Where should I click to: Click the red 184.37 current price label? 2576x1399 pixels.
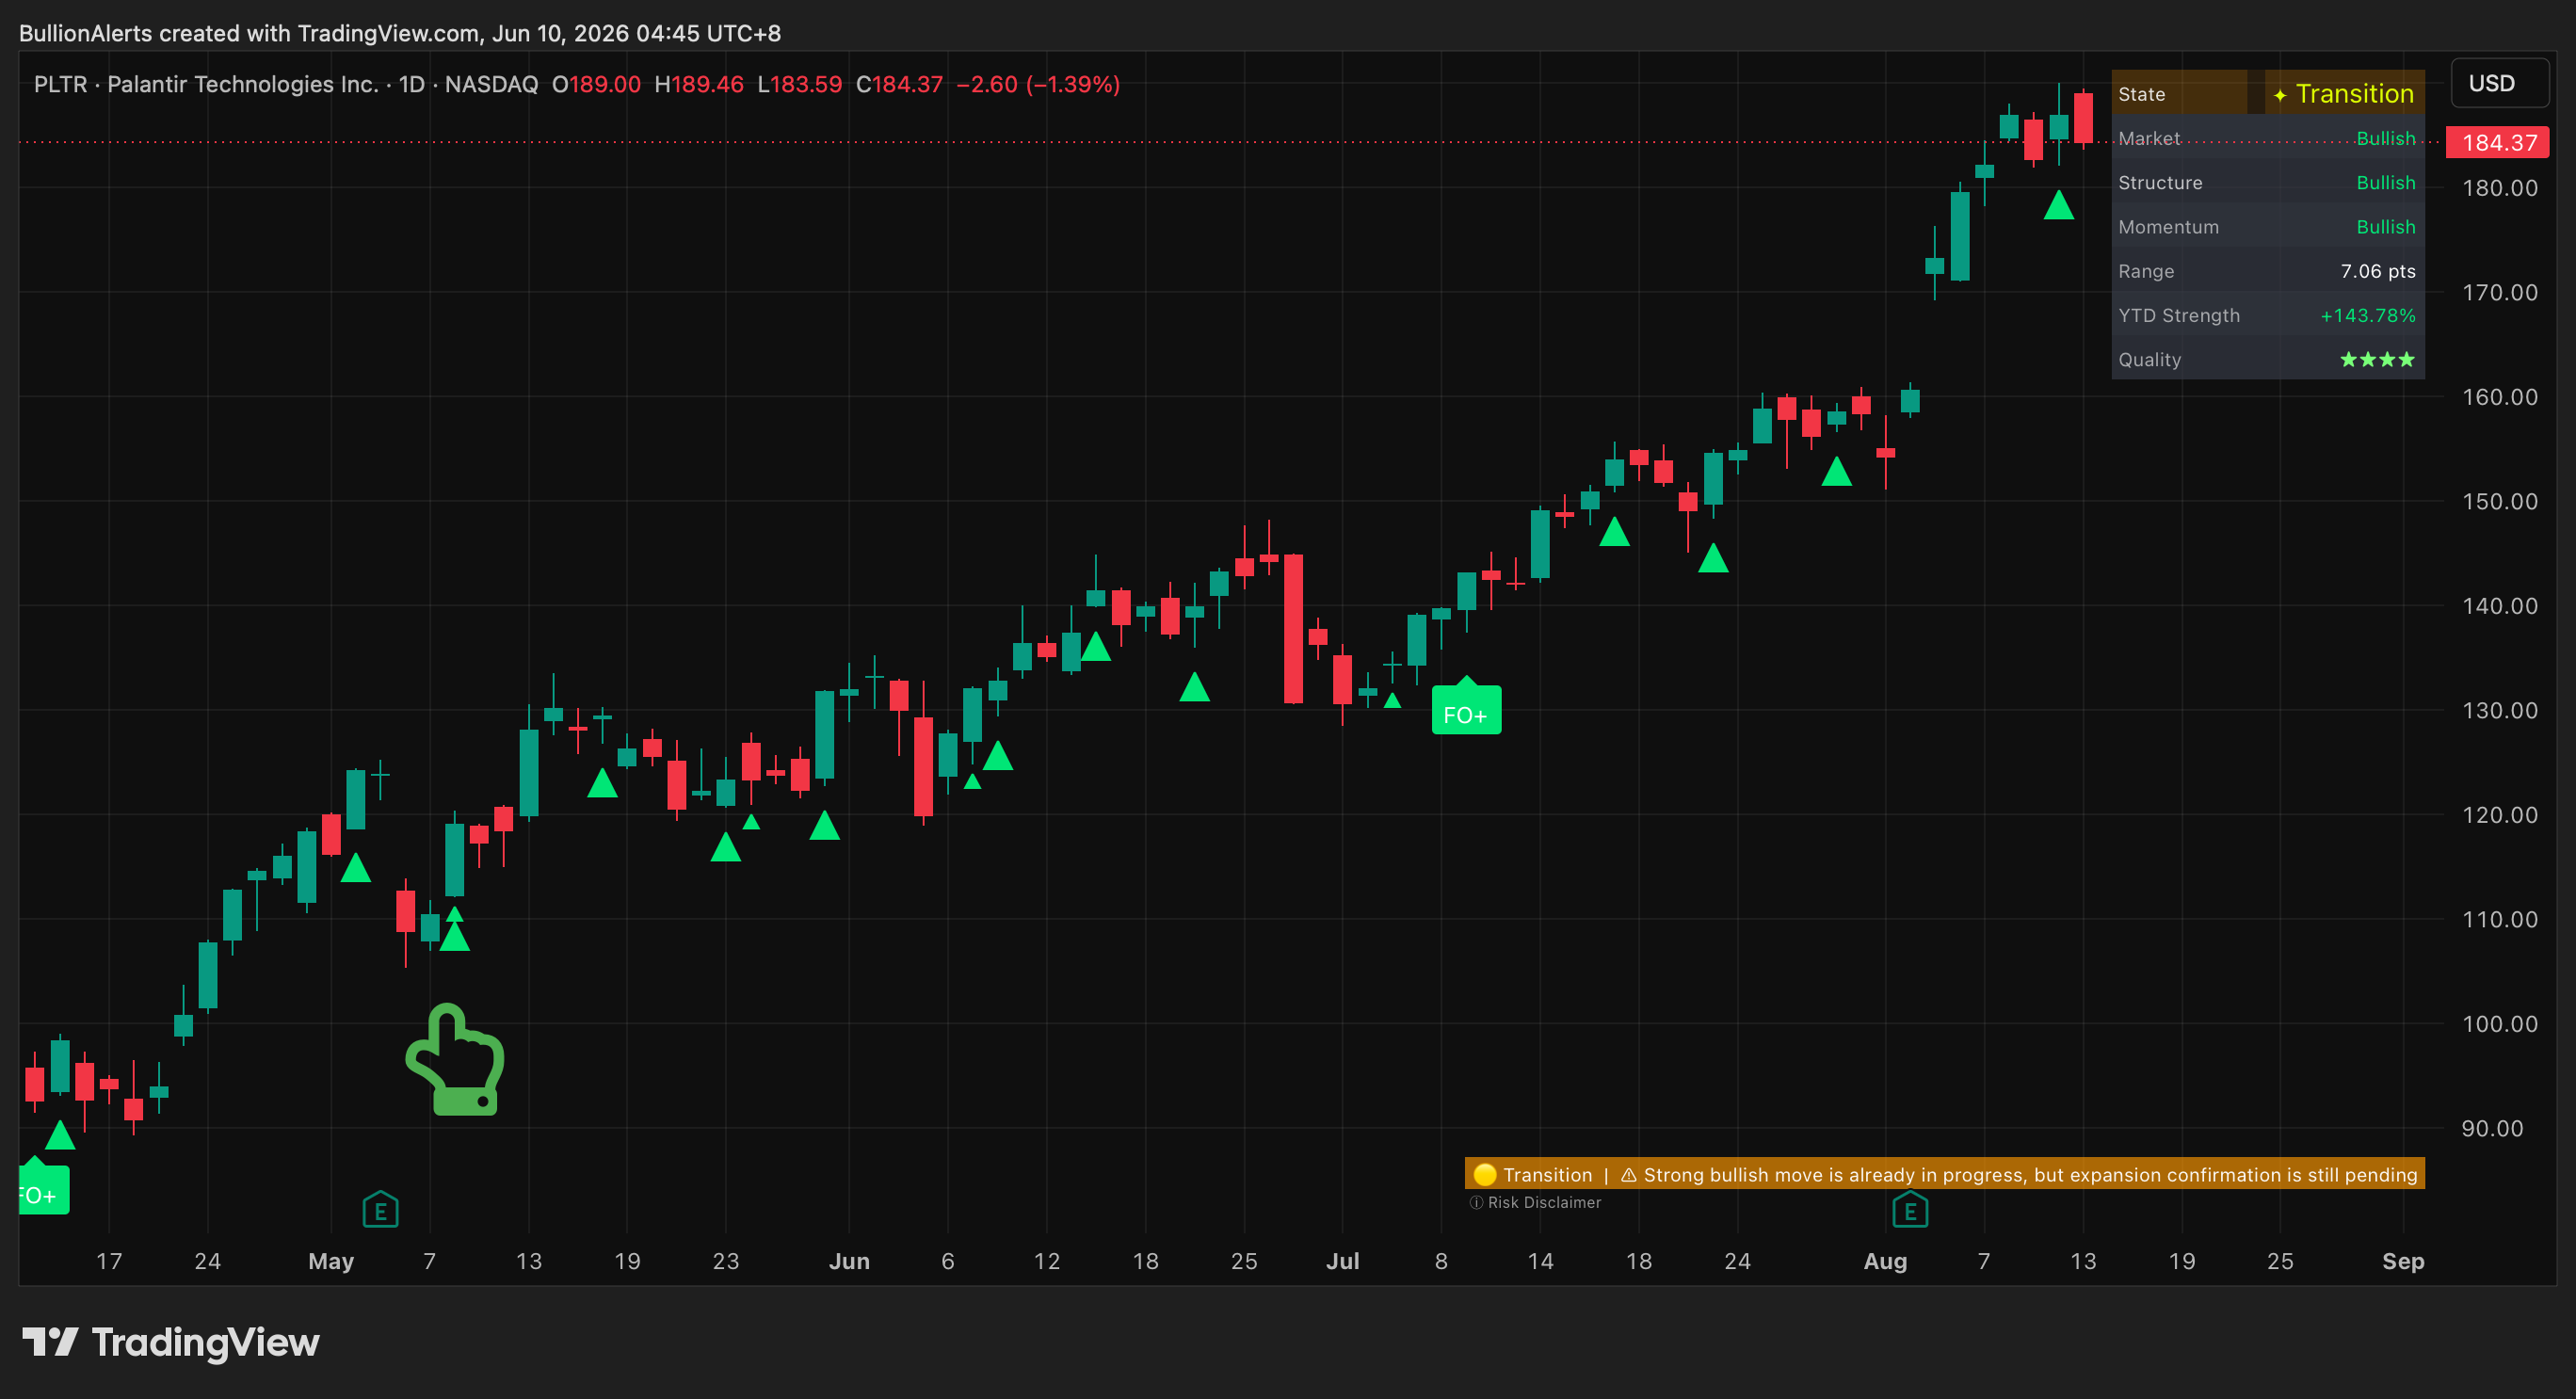pyautogui.click(x=2497, y=142)
